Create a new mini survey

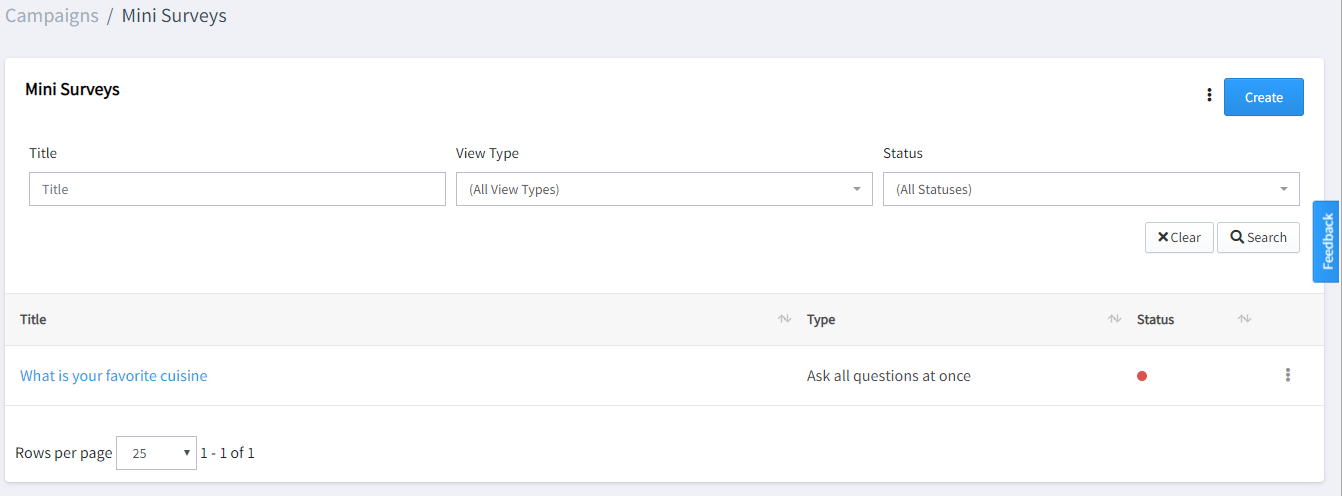pyautogui.click(x=1264, y=97)
